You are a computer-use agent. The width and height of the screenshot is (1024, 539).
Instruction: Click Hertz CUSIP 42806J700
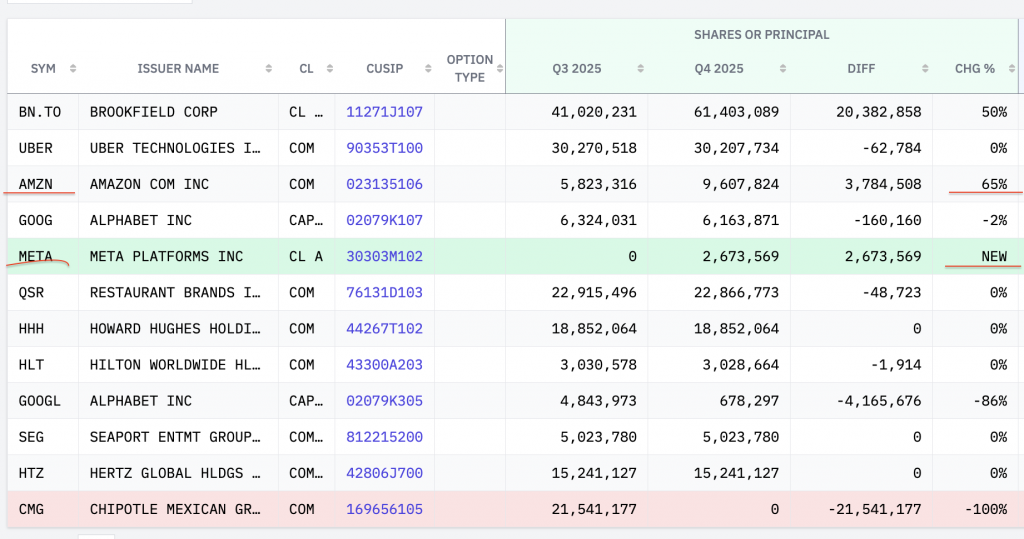click(384, 473)
